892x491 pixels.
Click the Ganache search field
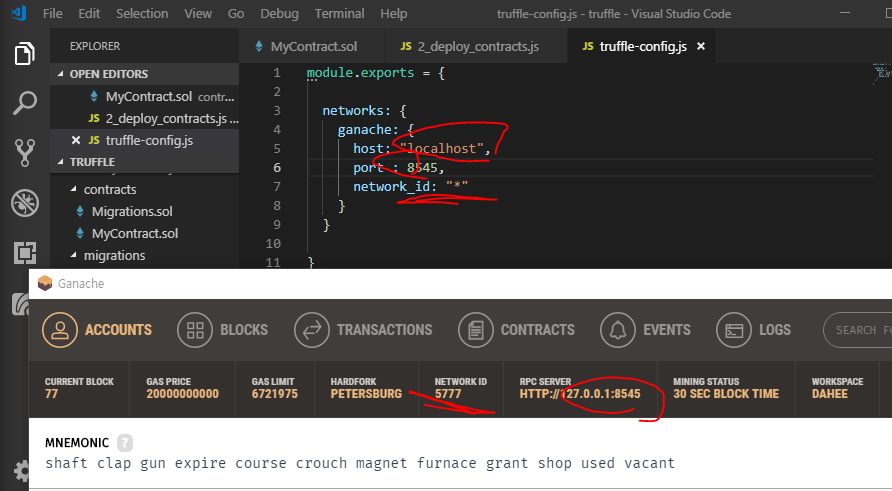point(857,330)
